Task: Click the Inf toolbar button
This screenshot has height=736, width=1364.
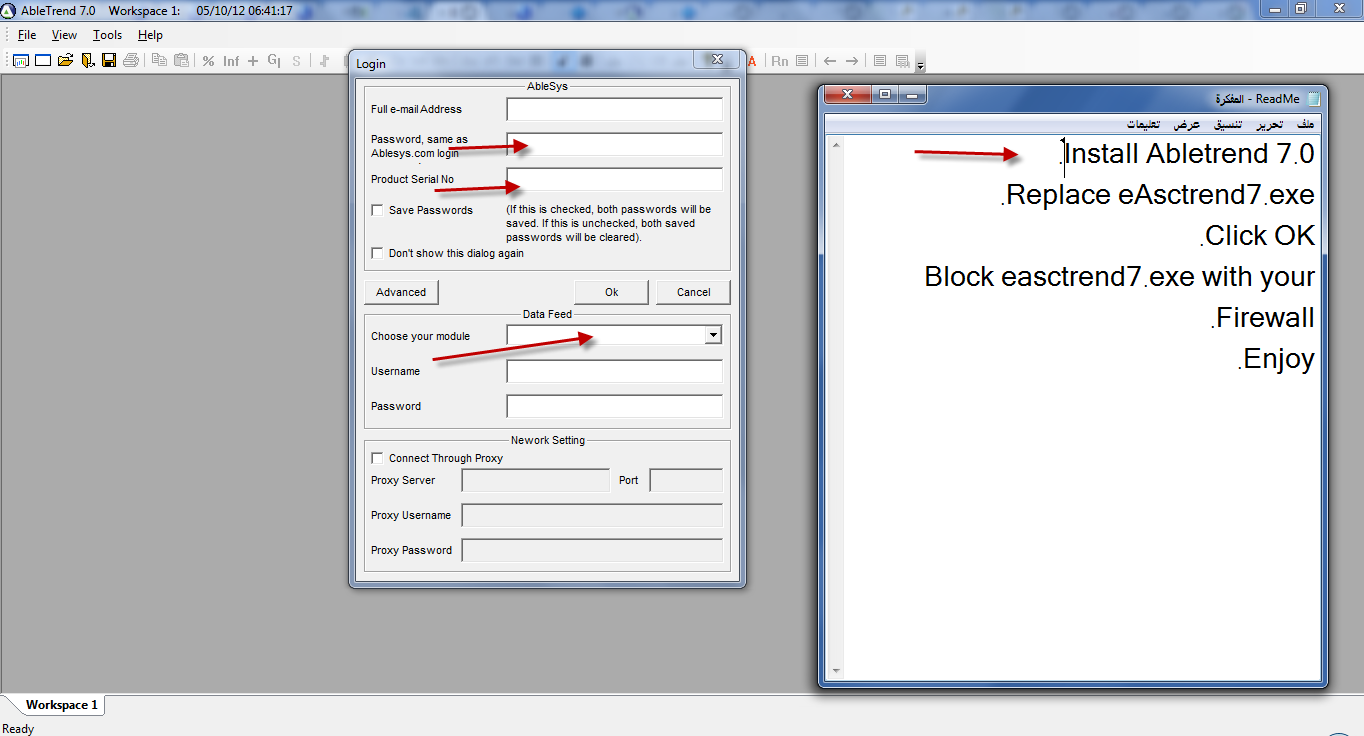Action: point(231,61)
